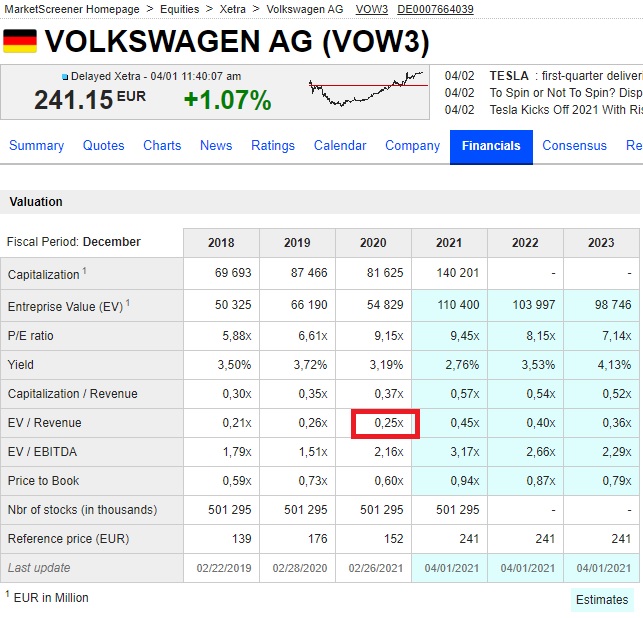Click the VOW3 ticker link
Viewport: 643px width, 618px height.
pyautogui.click(x=371, y=9)
